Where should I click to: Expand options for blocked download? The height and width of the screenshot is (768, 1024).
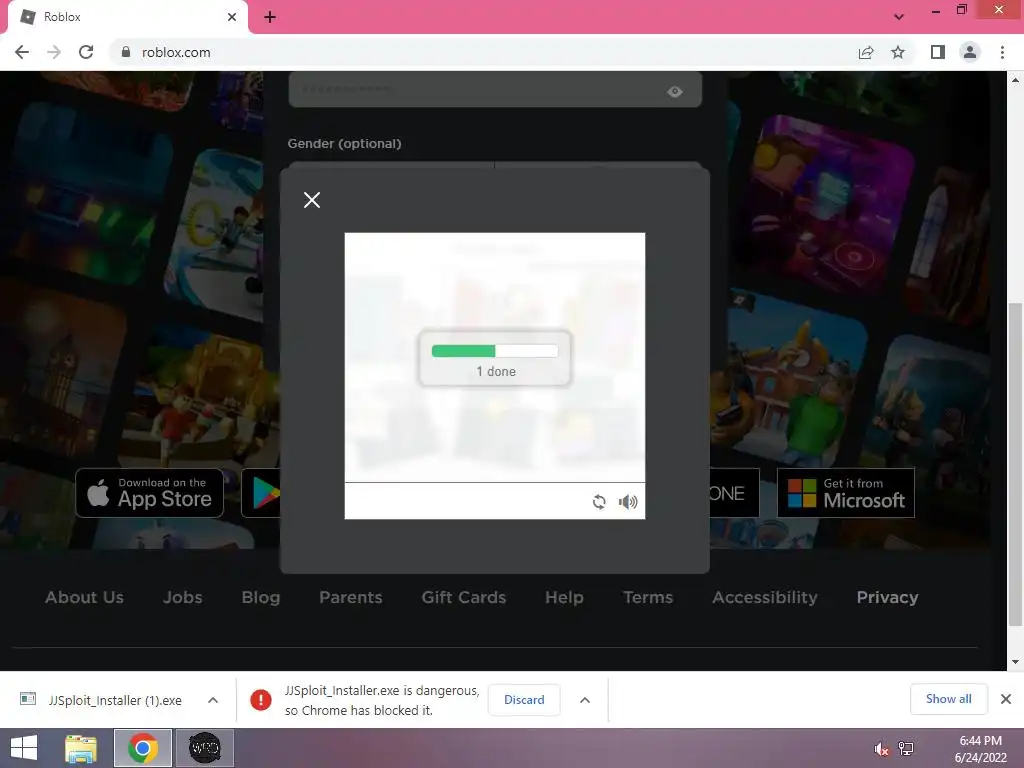585,700
